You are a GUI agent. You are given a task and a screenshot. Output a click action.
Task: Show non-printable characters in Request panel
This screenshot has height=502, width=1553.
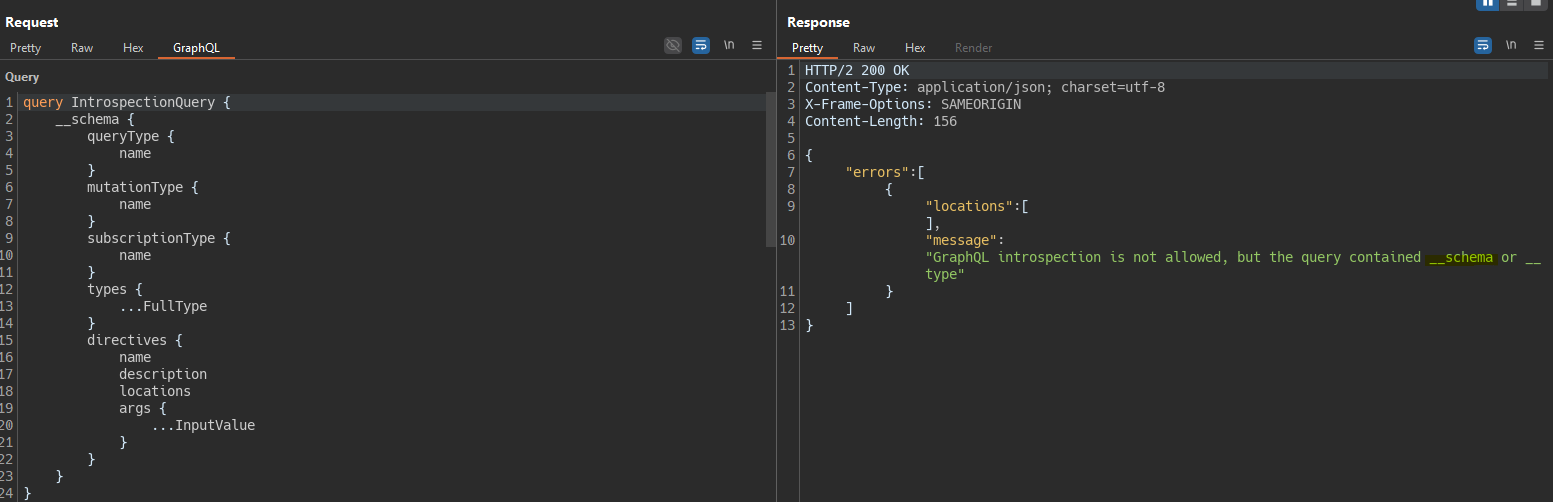(729, 45)
